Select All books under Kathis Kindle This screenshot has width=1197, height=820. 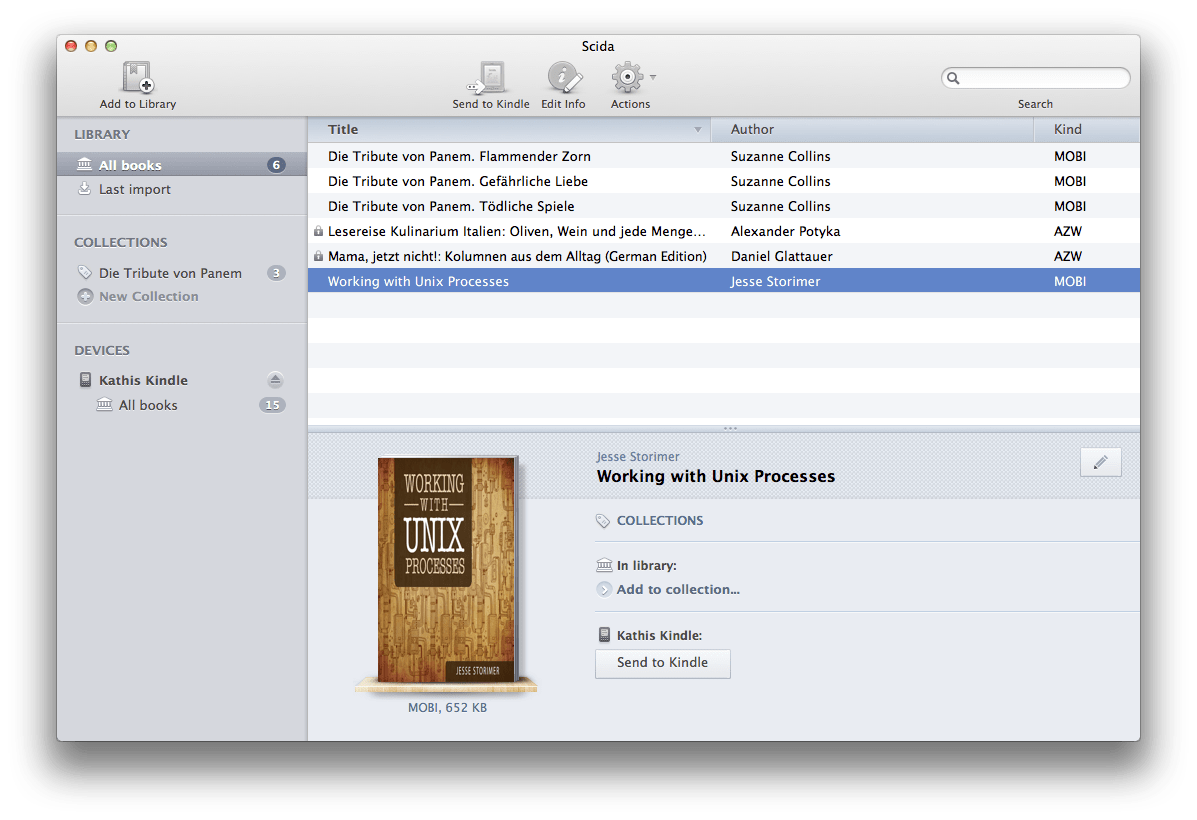coord(148,405)
